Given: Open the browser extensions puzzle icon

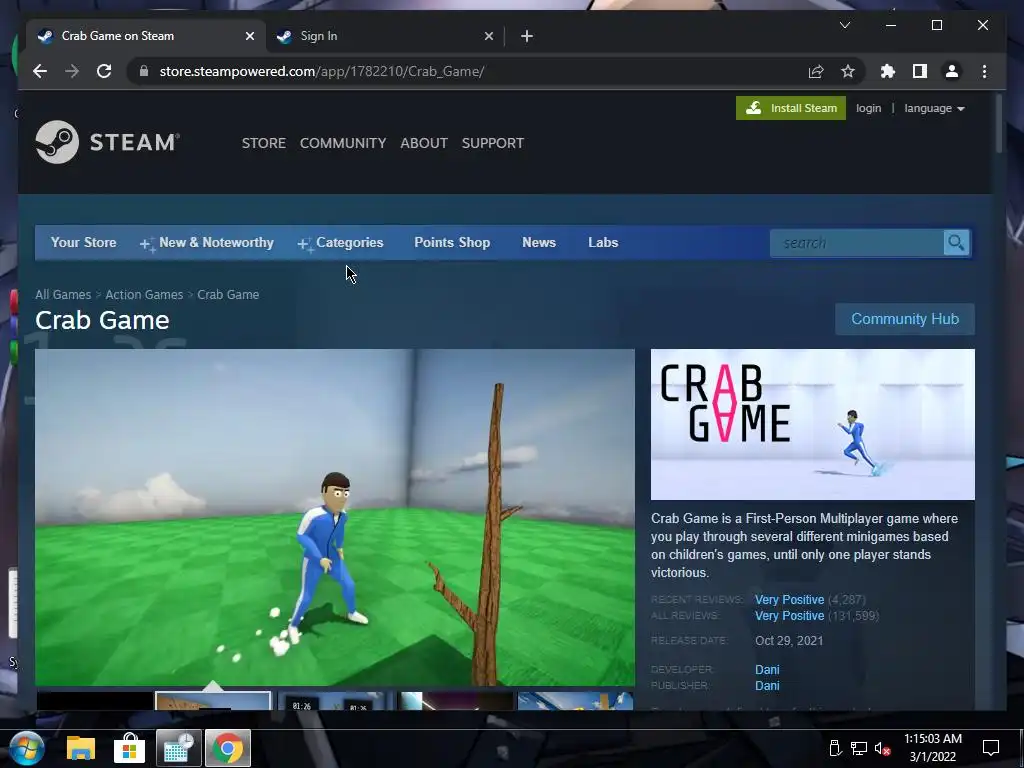Looking at the screenshot, I should click(888, 71).
